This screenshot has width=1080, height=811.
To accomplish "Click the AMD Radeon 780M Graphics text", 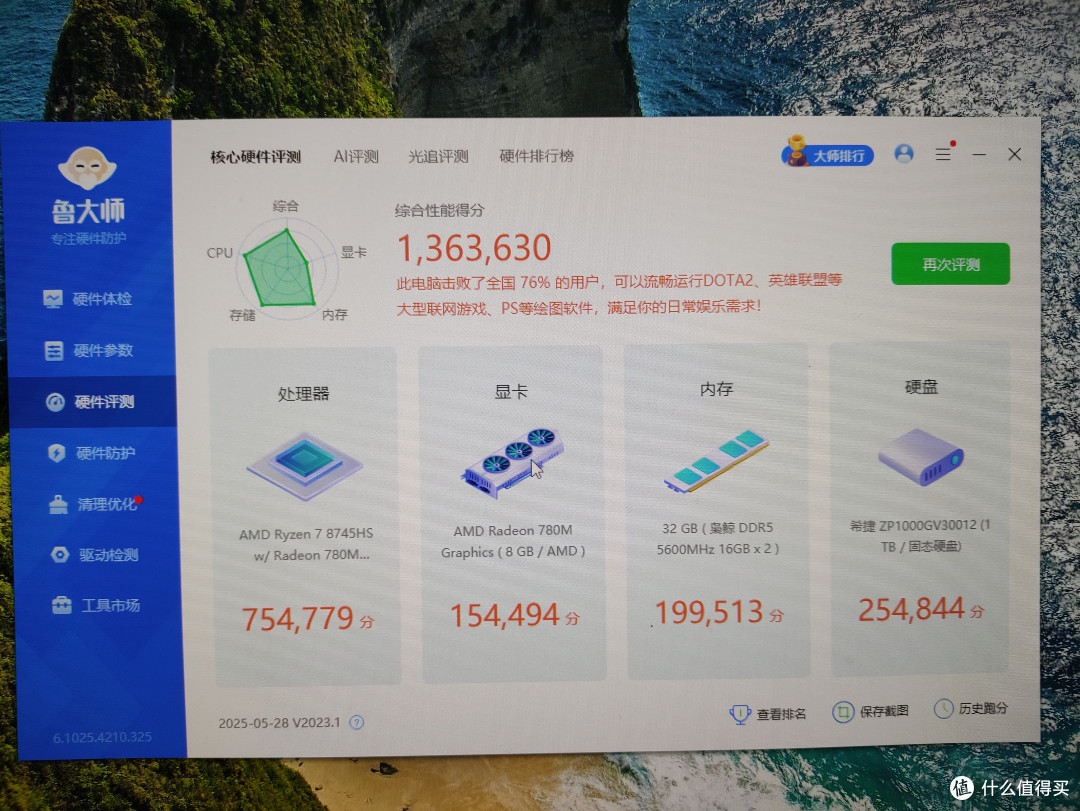I will pyautogui.click(x=513, y=541).
